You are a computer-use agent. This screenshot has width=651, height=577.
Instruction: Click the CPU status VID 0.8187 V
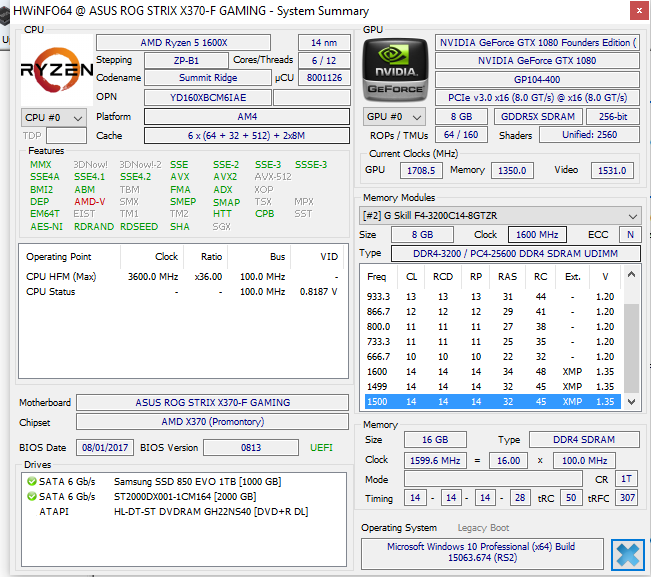[318, 292]
